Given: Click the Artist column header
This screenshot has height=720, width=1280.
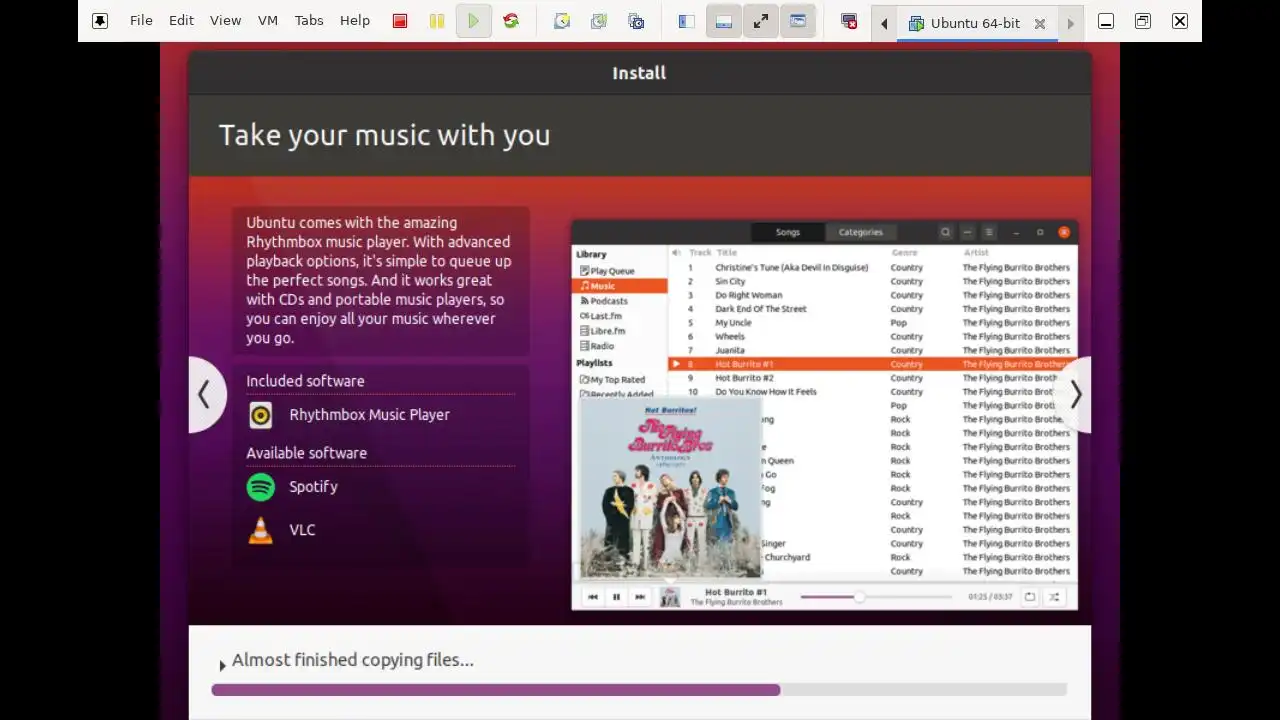Looking at the screenshot, I should (976, 253).
